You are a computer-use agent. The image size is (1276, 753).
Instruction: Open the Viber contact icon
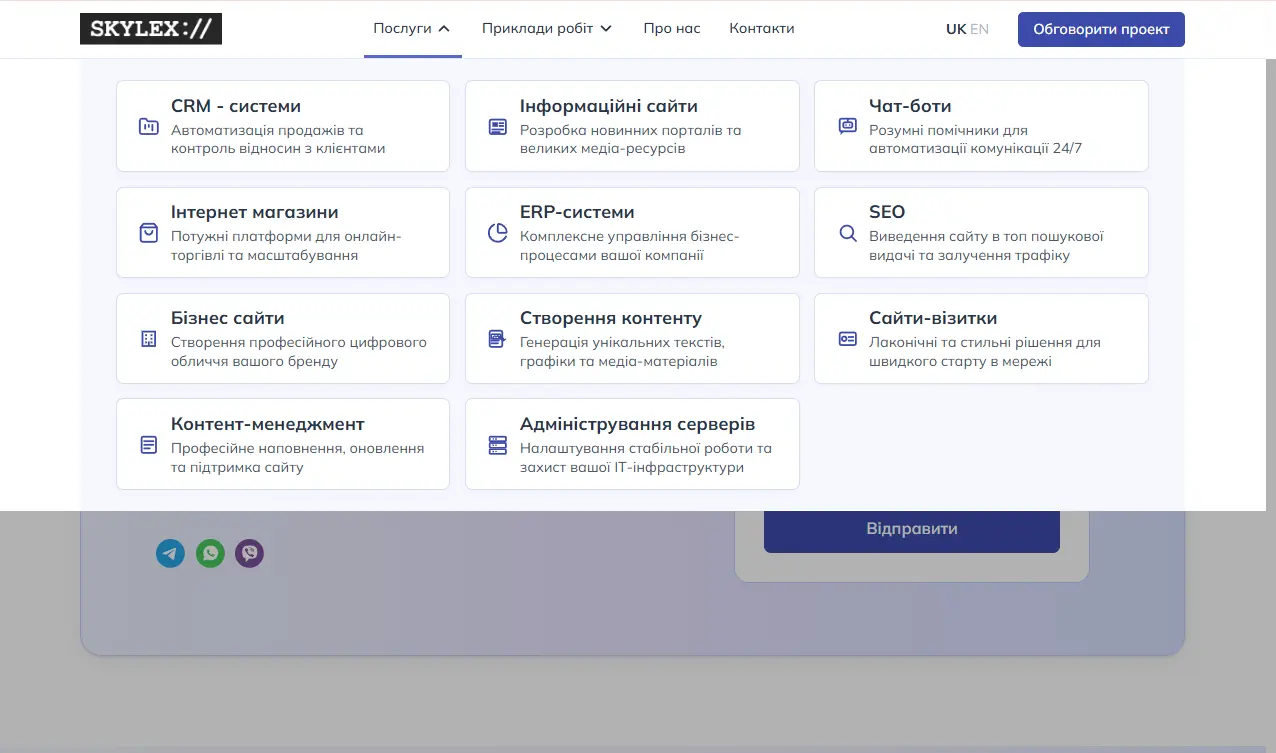click(249, 553)
